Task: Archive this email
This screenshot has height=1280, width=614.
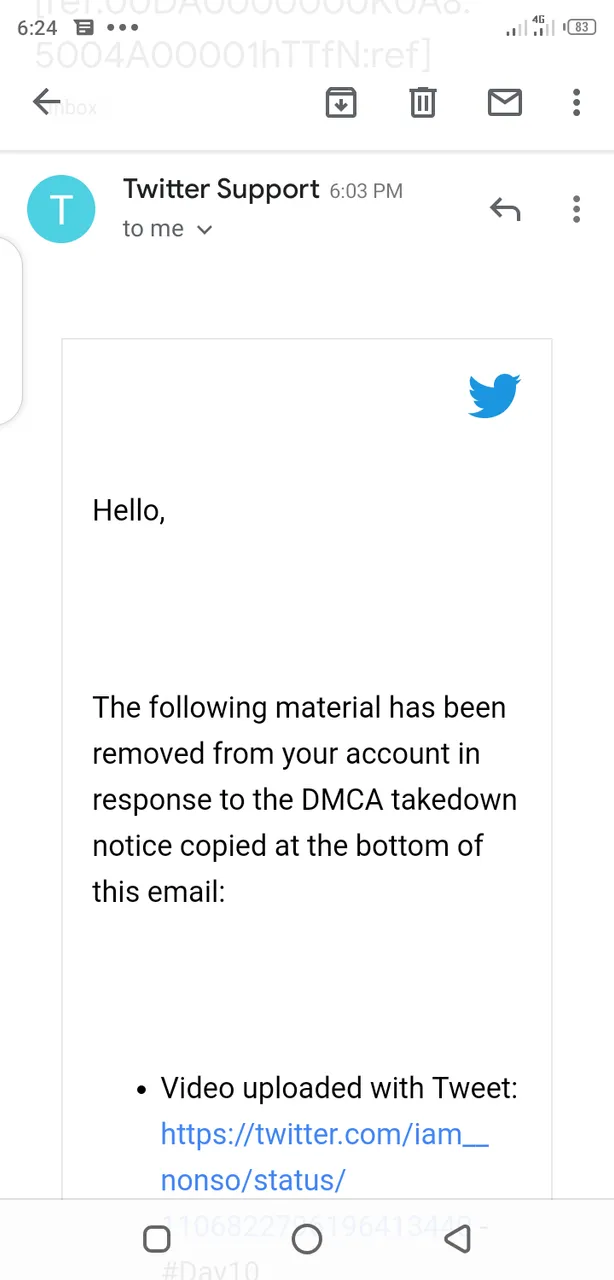Action: [x=341, y=102]
